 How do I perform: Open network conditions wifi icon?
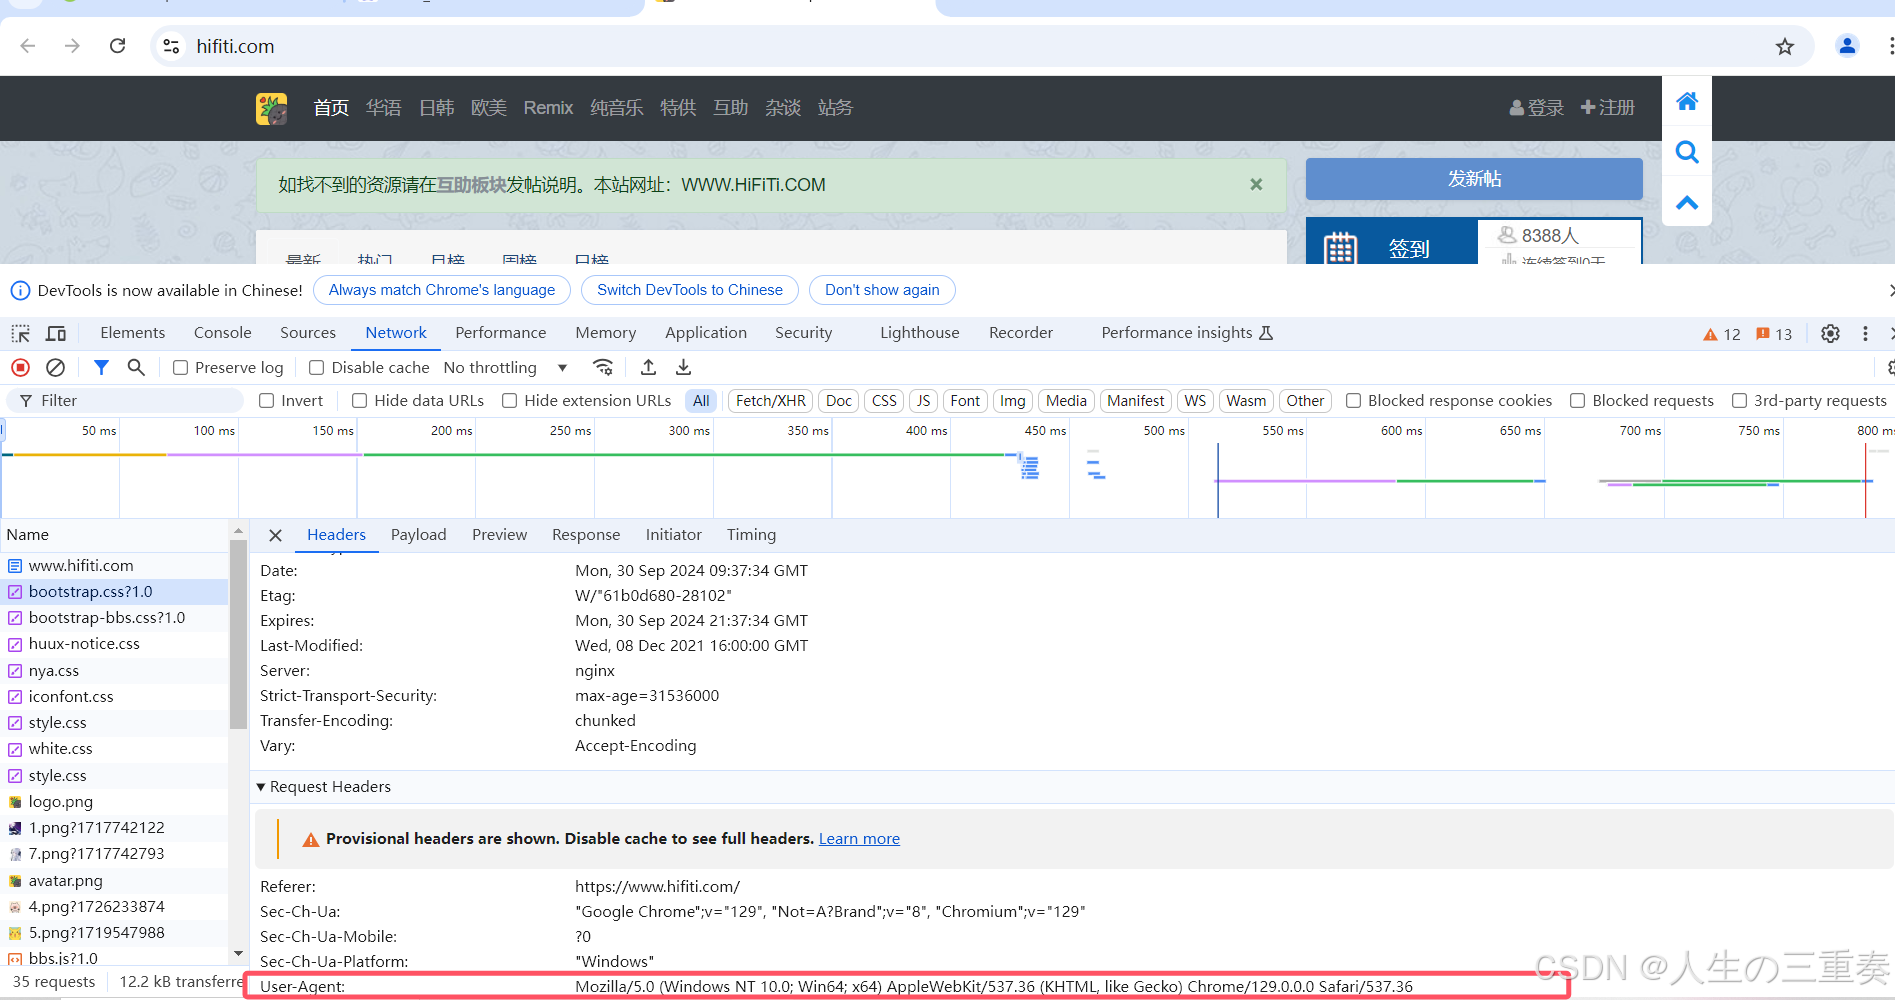[x=603, y=368]
